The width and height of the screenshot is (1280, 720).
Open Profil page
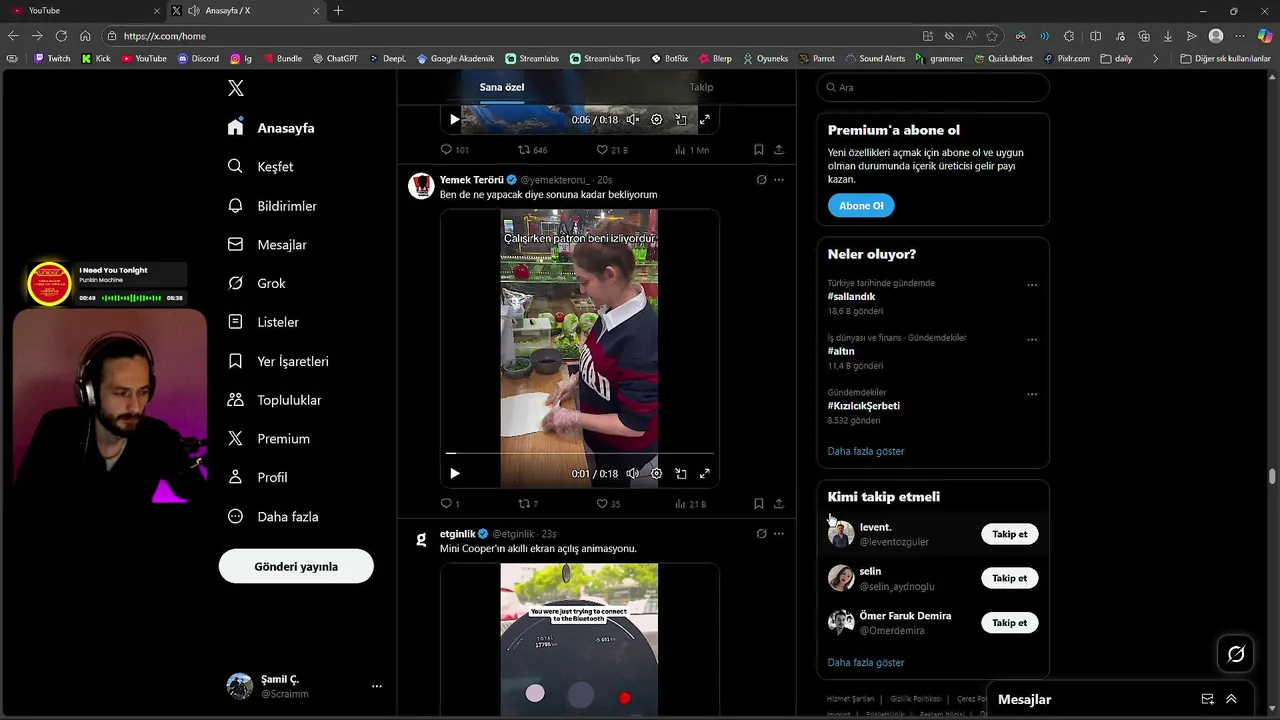(x=257, y=477)
